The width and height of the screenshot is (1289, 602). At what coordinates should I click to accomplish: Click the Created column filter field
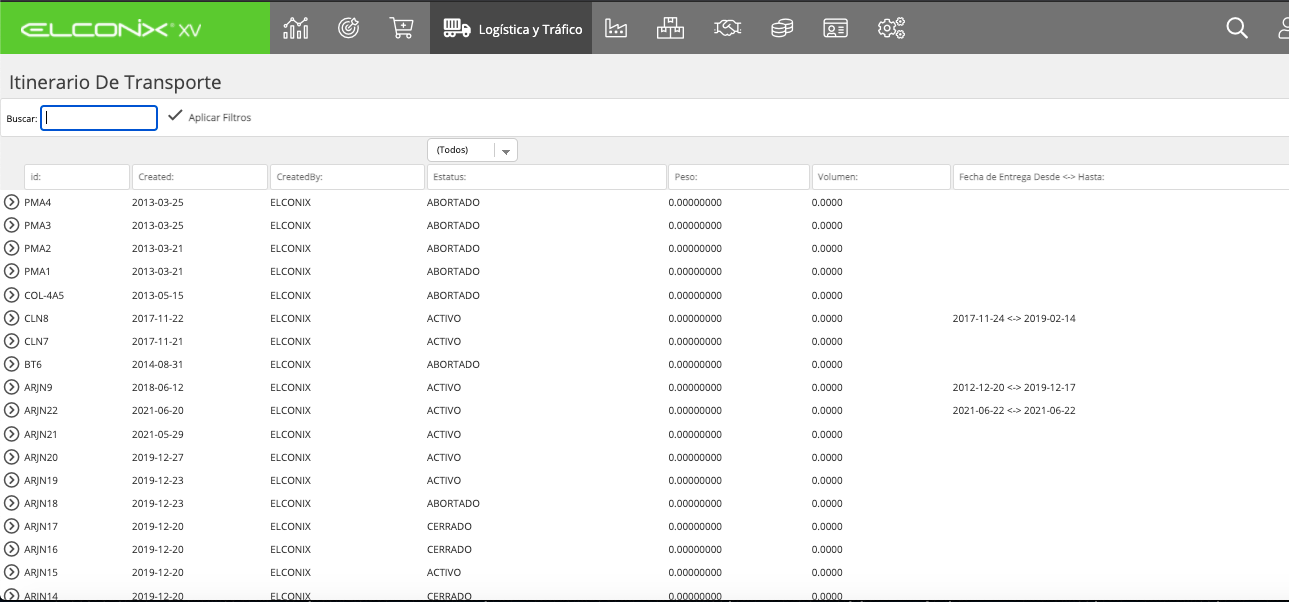coord(200,177)
